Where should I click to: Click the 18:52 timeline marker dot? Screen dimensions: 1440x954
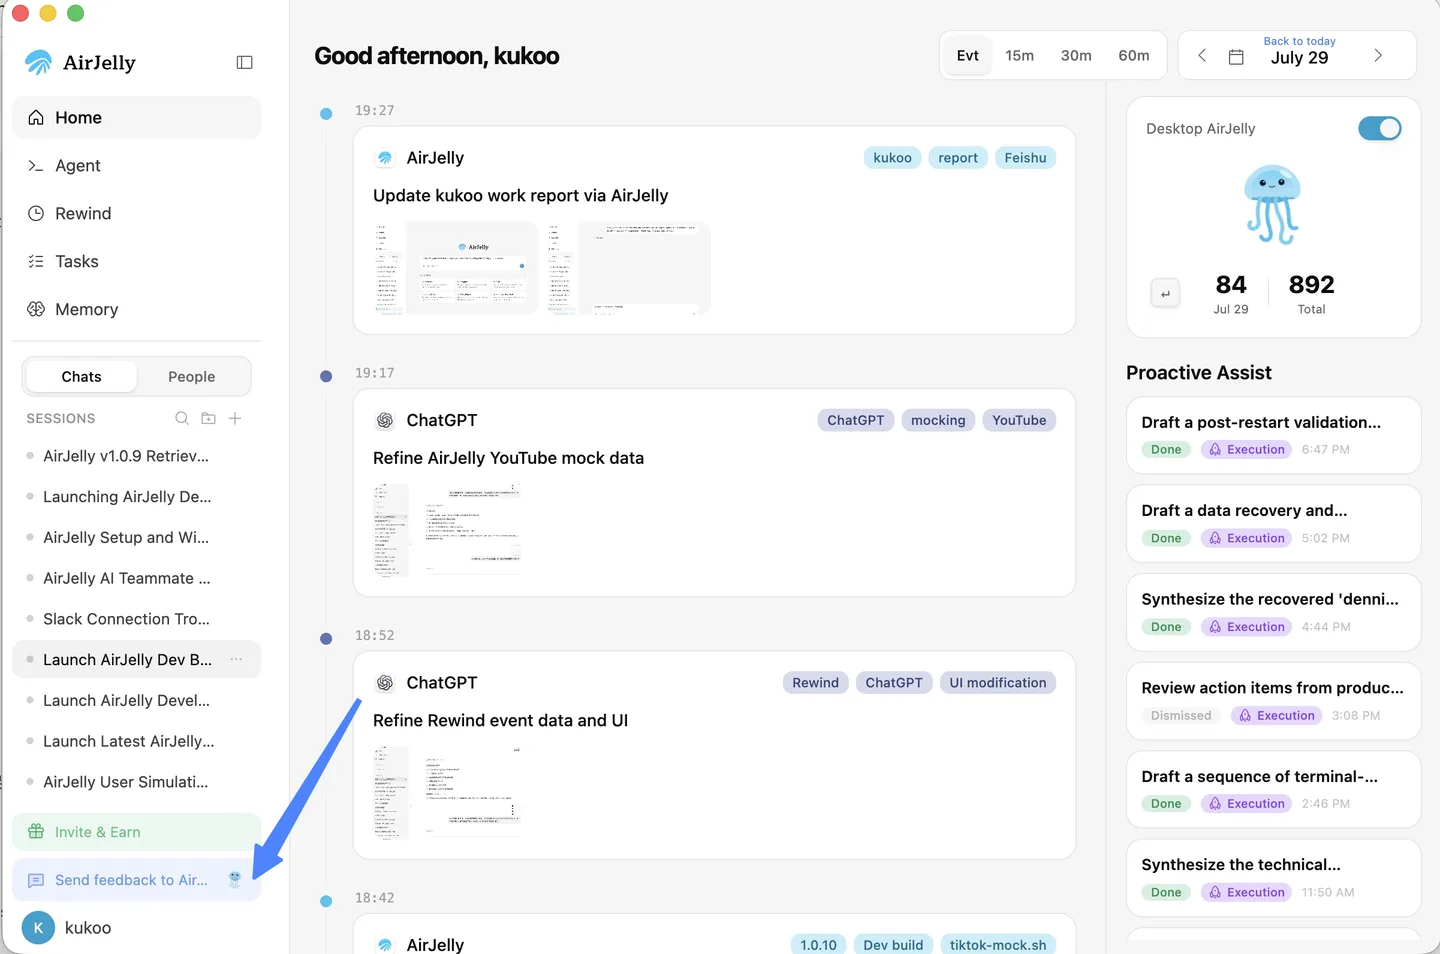pos(326,639)
